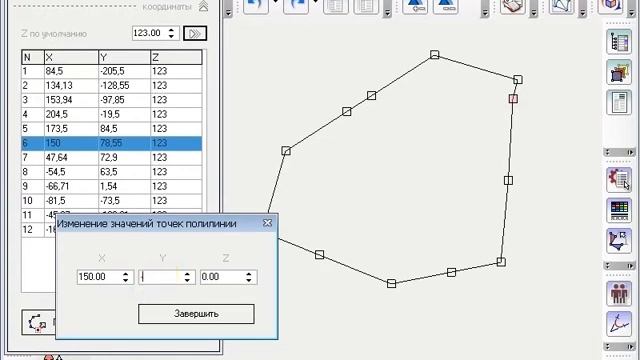Click the Y cell -128,55 in row 2
The height and width of the screenshot is (360, 640).
click(124, 85)
